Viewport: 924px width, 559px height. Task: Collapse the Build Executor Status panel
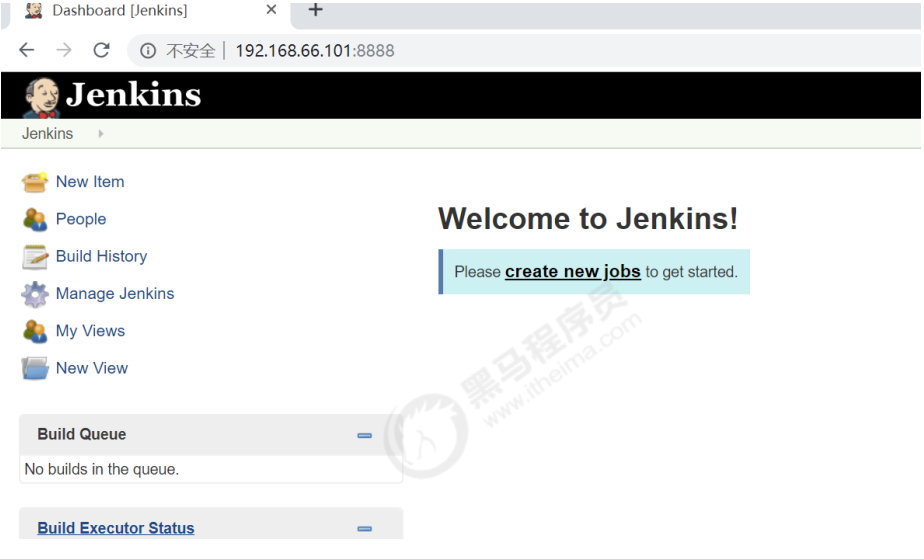click(x=364, y=528)
